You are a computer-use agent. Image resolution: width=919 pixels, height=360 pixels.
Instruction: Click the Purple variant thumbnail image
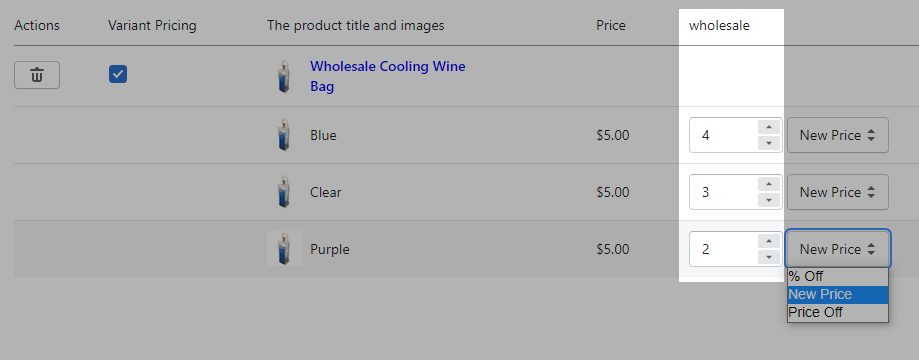tap(284, 249)
